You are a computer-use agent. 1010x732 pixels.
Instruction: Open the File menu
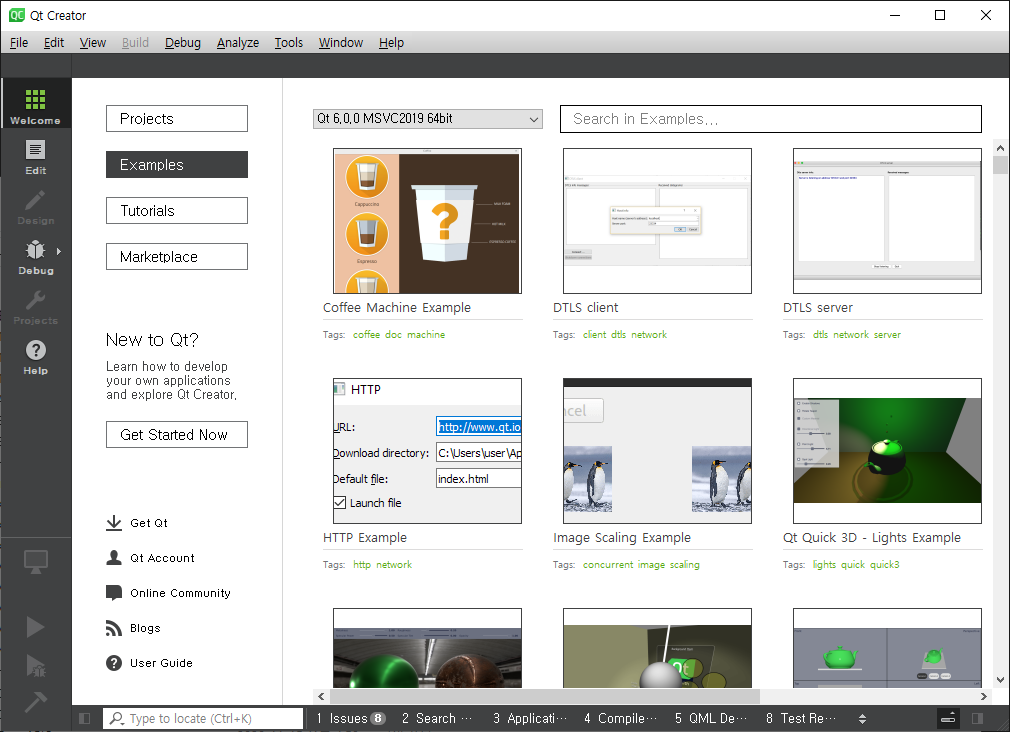[19, 43]
